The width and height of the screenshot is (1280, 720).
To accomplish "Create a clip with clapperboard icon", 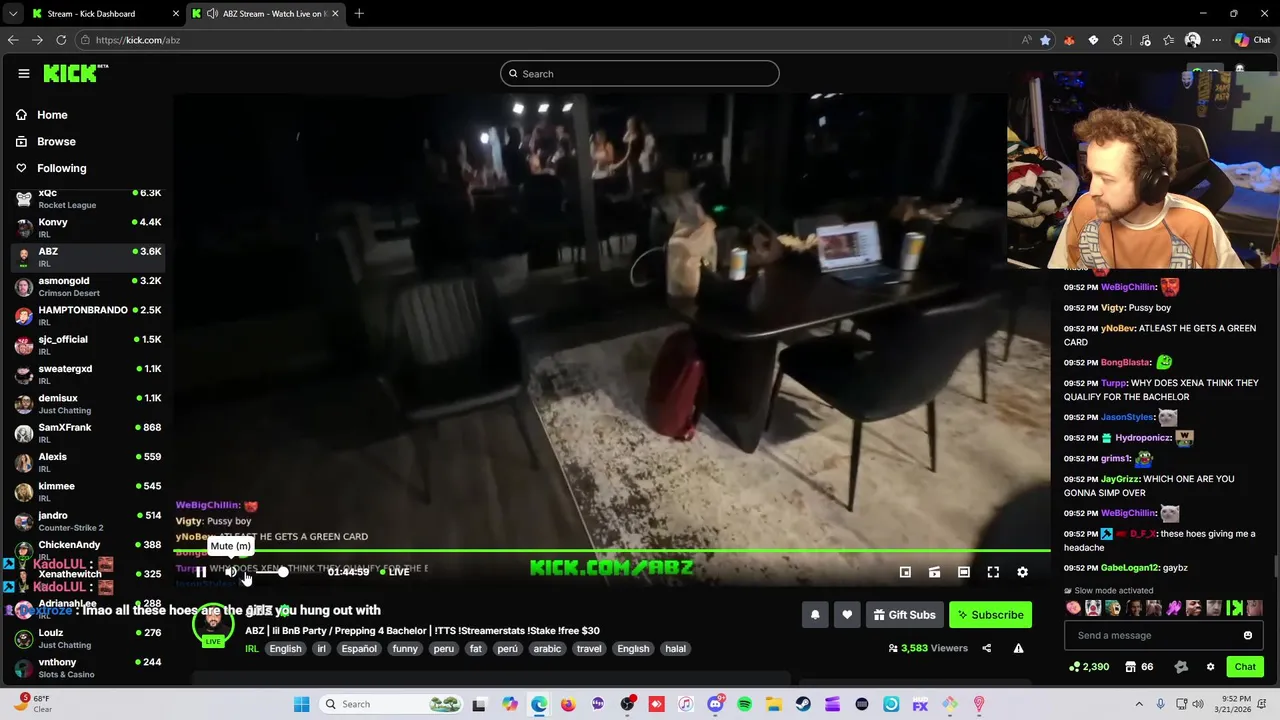I will (x=934, y=572).
